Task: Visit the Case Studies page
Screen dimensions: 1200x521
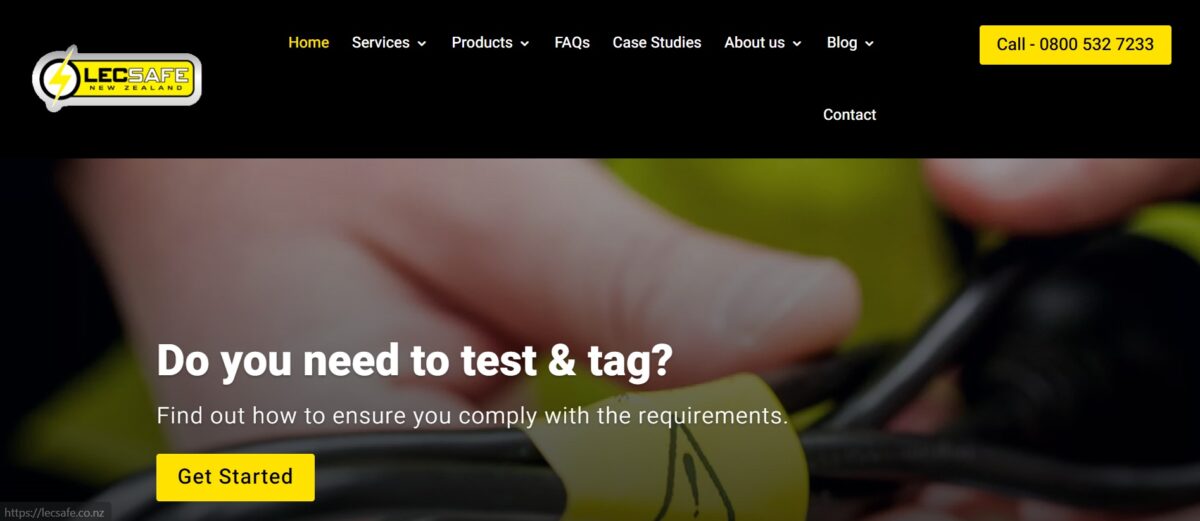Action: (657, 43)
